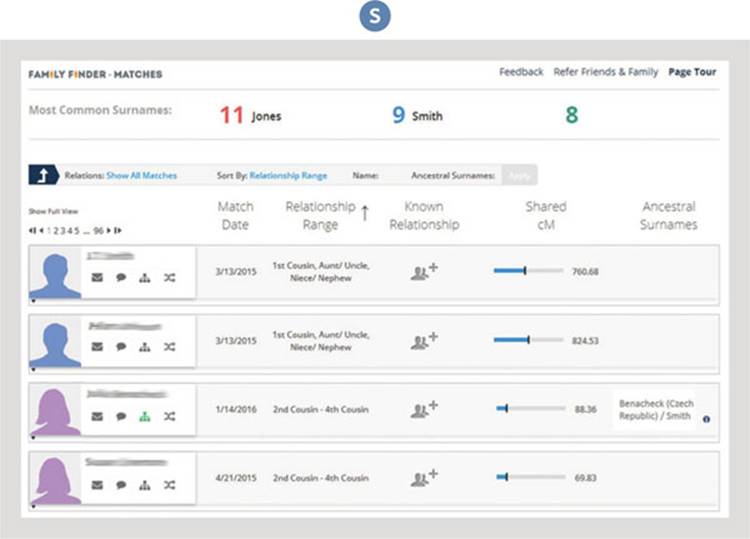Image resolution: width=750 pixels, height=539 pixels.
Task: Add known relationship for the 760.68 cM match
Action: pyautogui.click(x=425, y=271)
